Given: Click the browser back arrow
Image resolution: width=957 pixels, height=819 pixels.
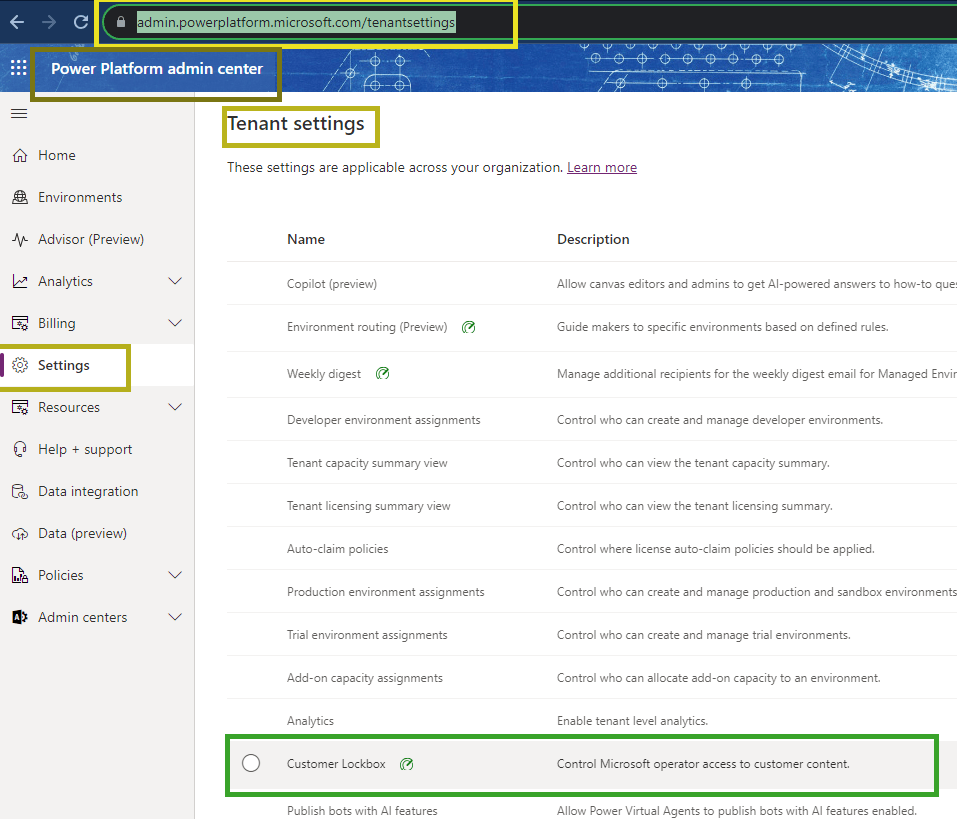Looking at the screenshot, I should (x=17, y=21).
